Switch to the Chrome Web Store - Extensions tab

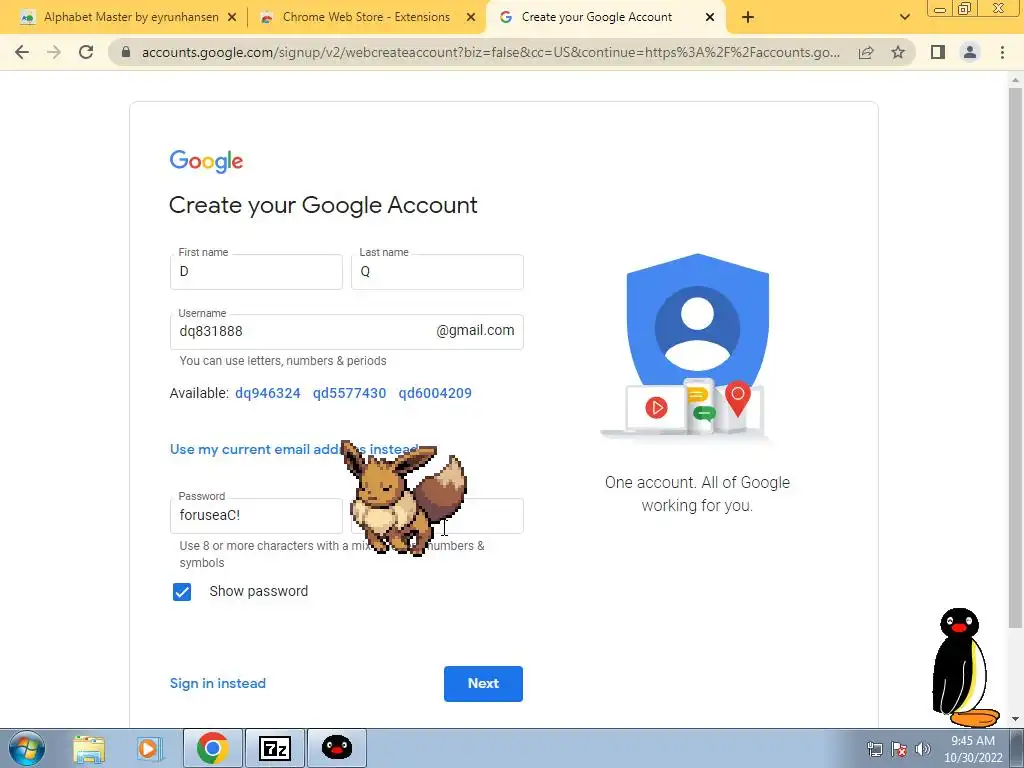(x=366, y=18)
